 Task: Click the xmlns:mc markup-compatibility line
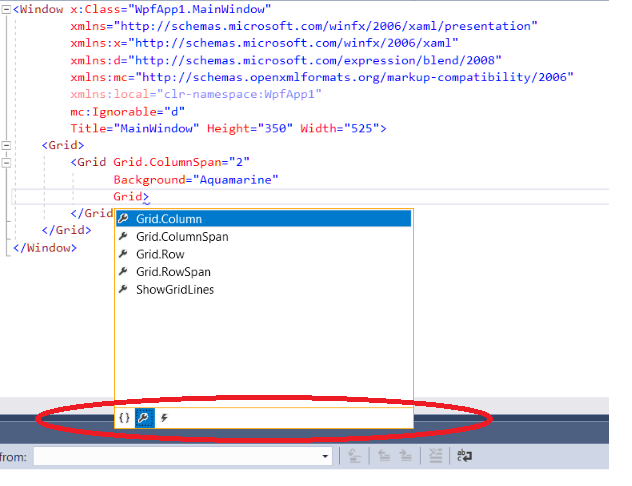tap(322, 77)
